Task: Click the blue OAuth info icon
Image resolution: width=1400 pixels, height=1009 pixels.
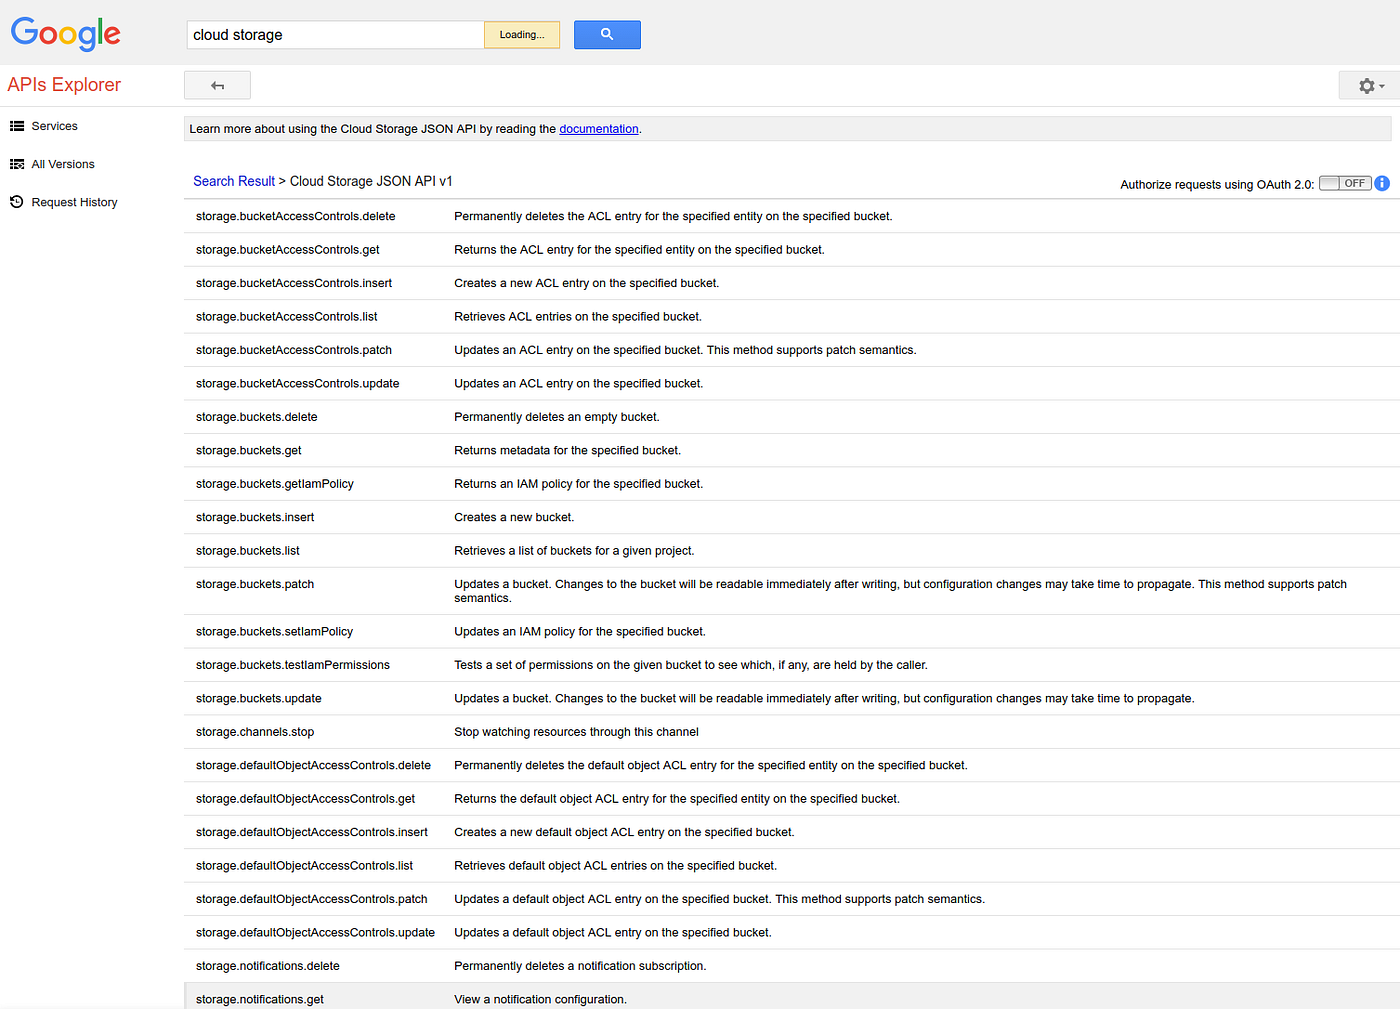Action: coord(1382,183)
